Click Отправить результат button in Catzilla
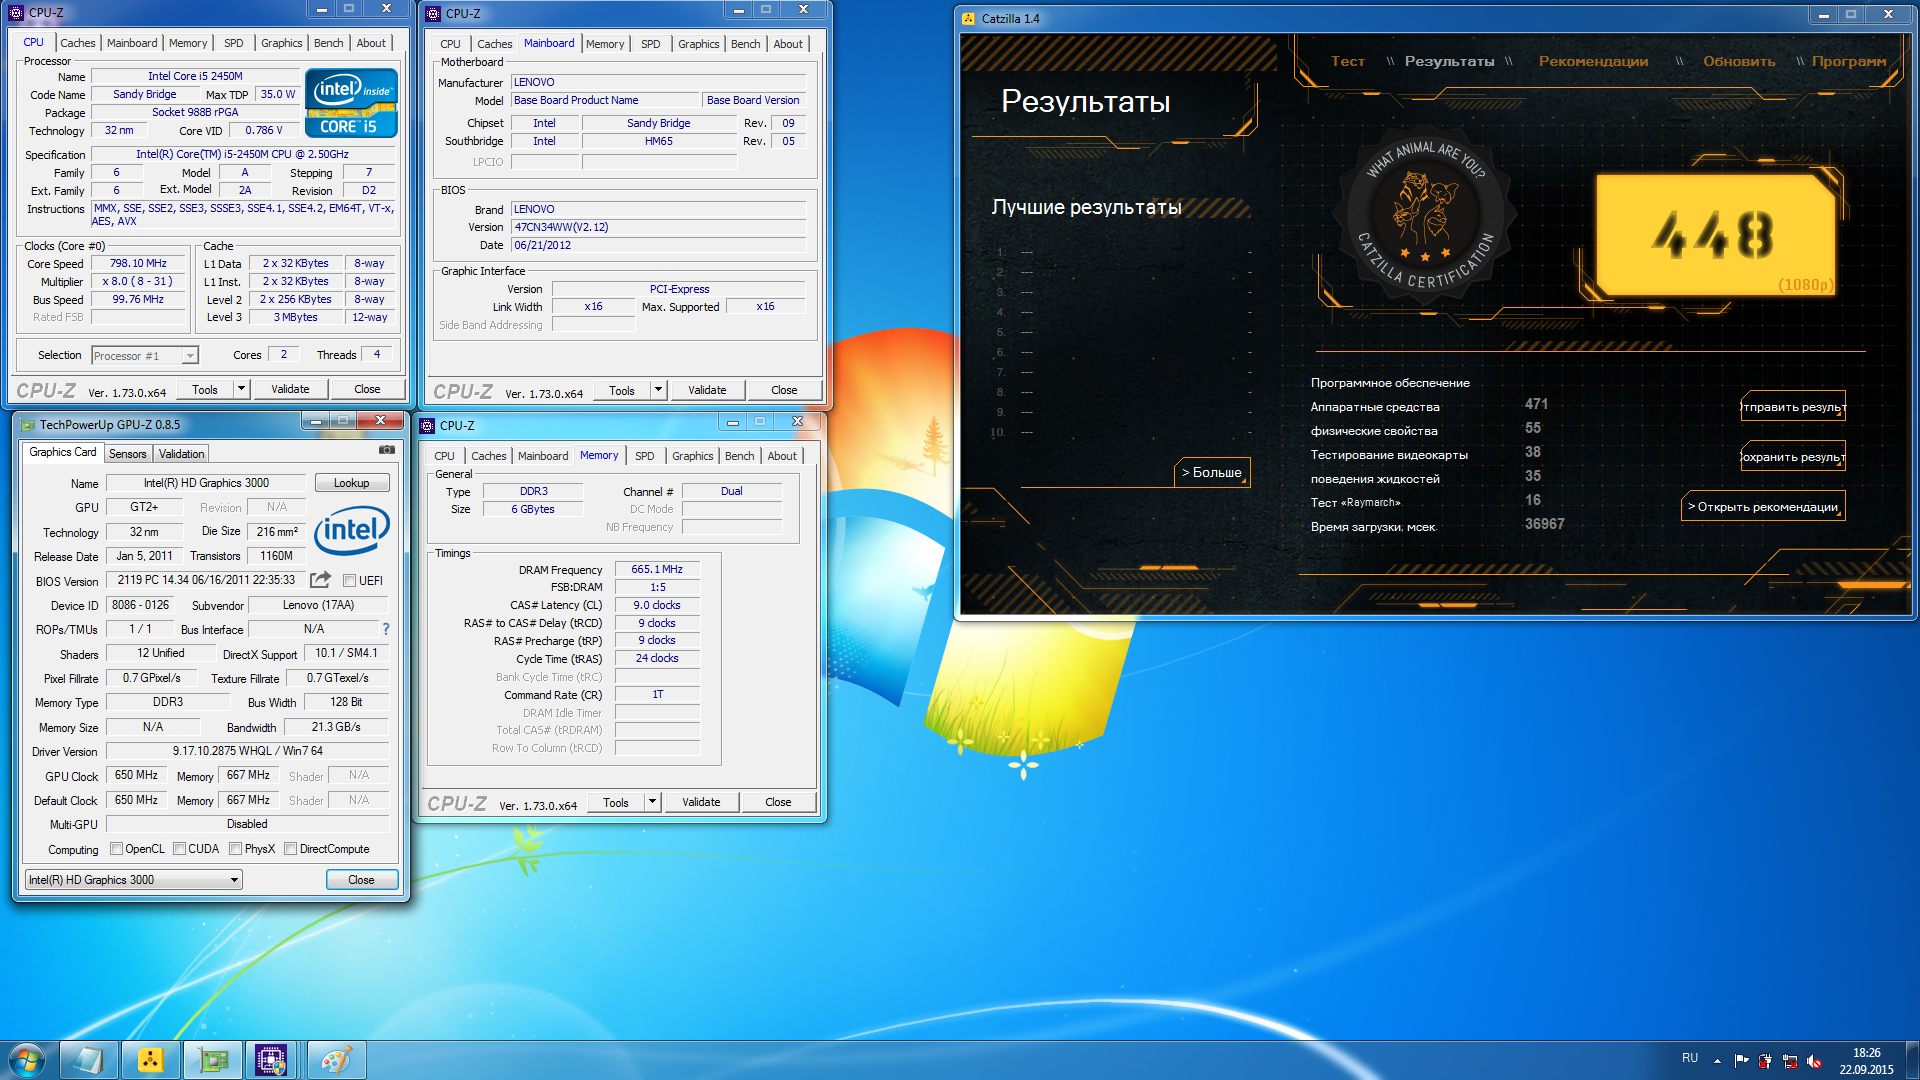 (1793, 407)
